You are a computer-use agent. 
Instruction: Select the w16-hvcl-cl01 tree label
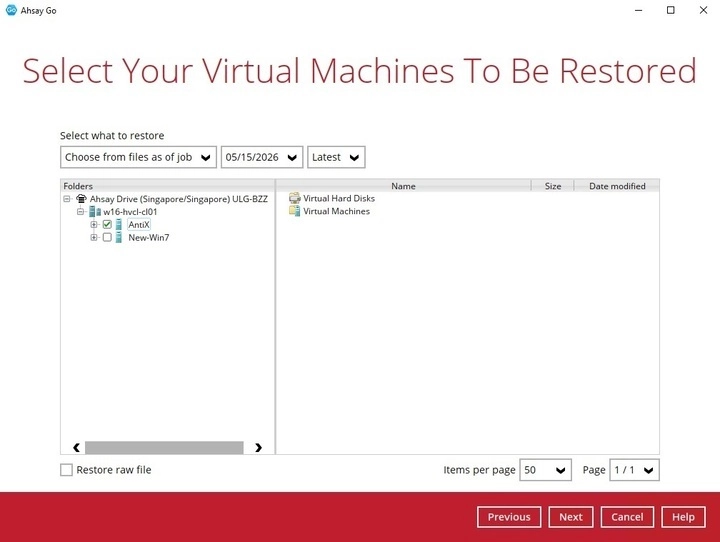[x=130, y=212]
